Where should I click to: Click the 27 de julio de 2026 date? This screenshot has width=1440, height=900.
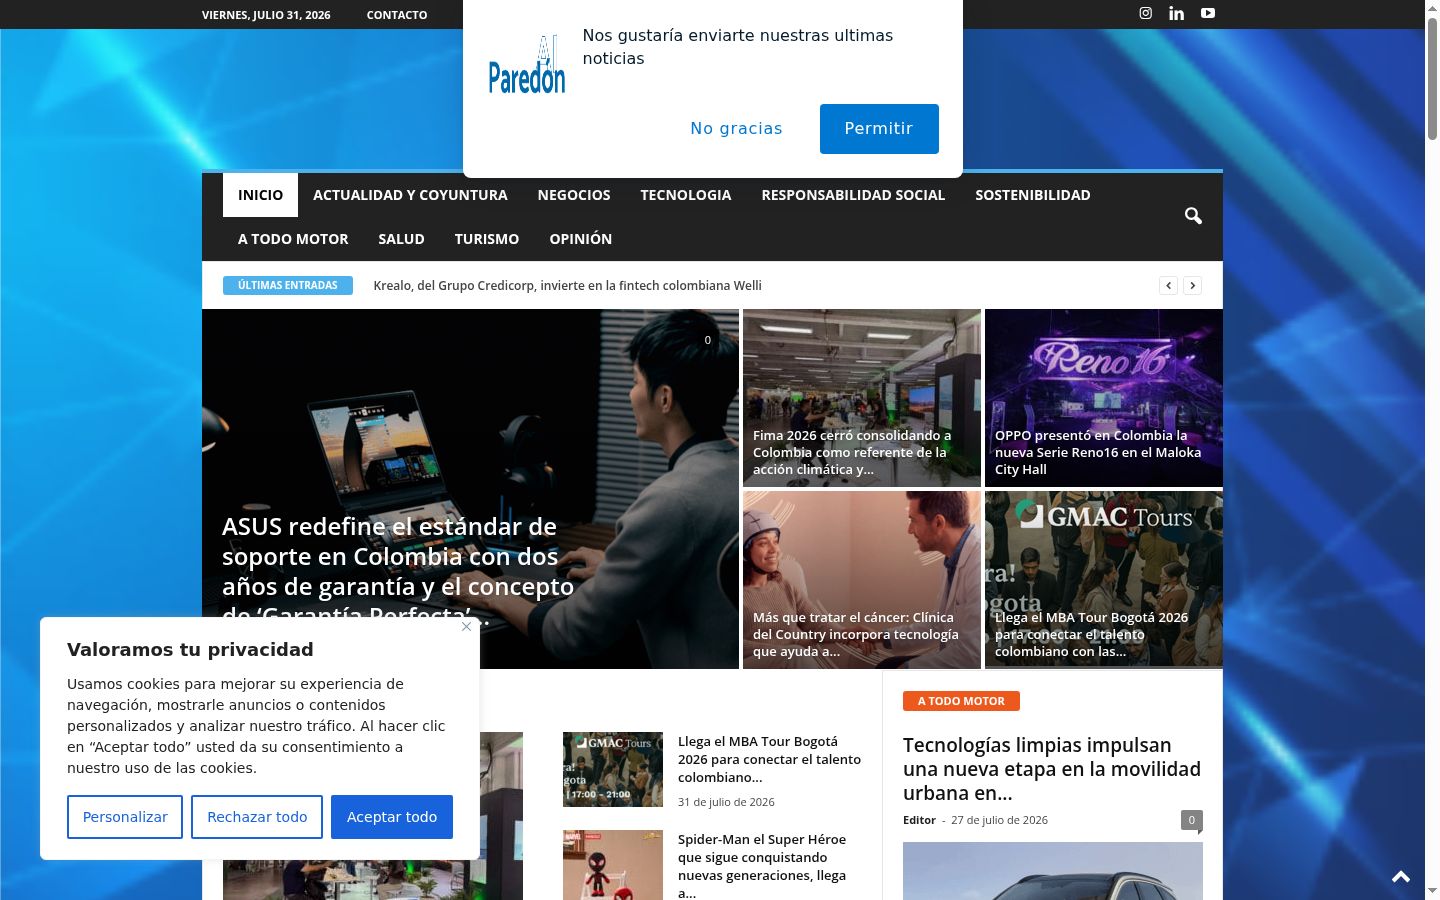[999, 820]
